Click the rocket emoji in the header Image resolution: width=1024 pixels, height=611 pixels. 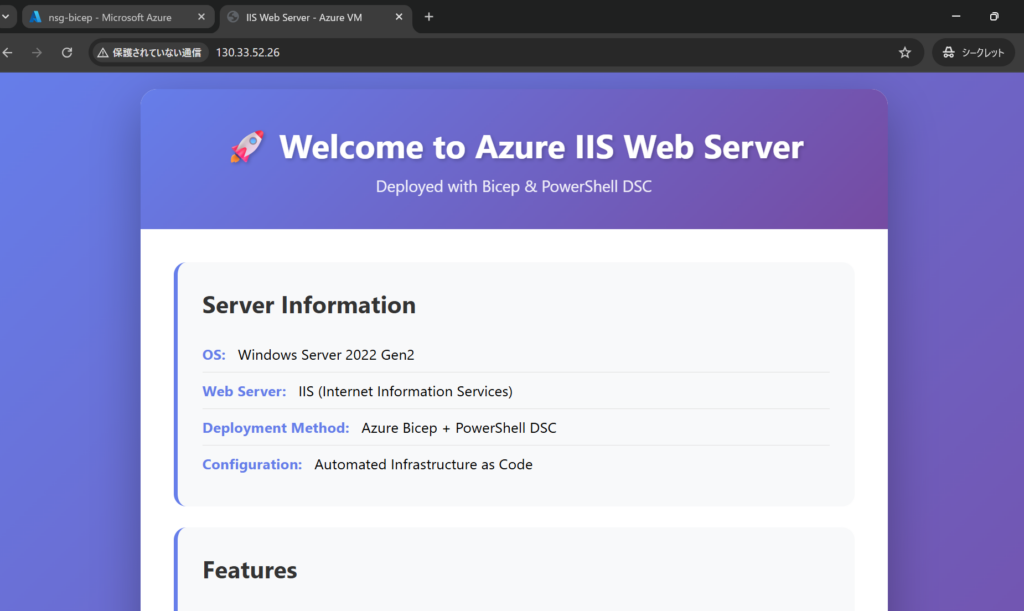pos(247,147)
